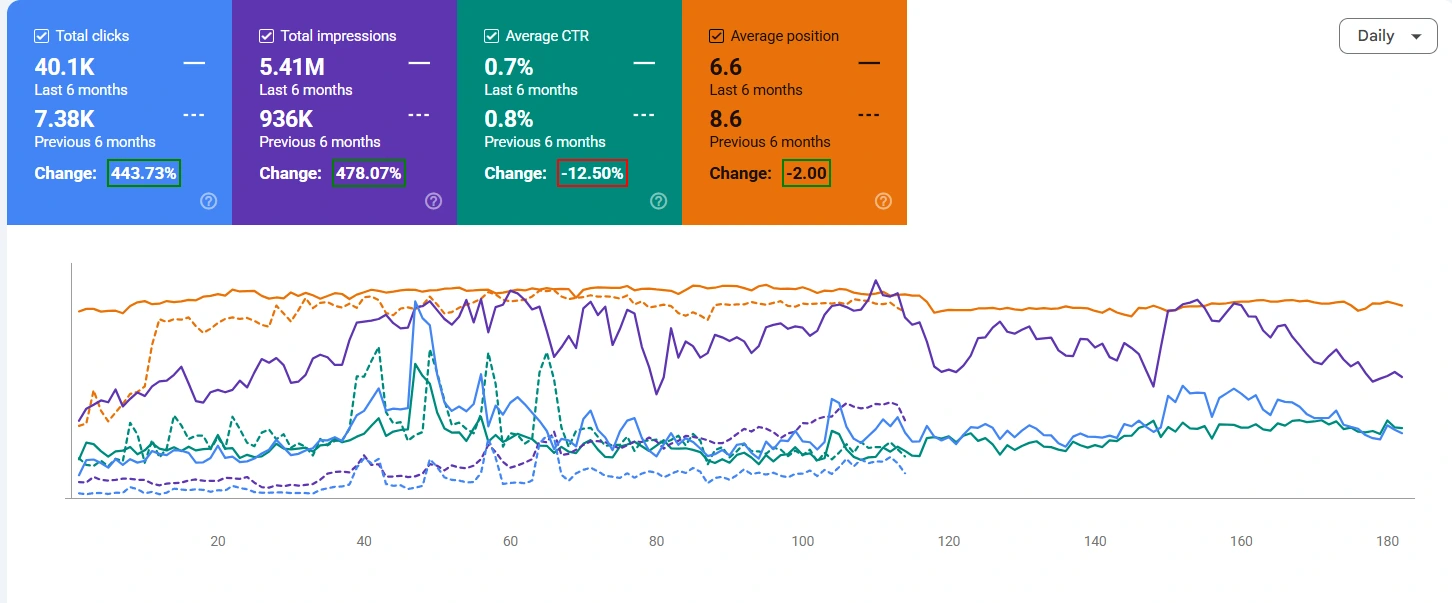Click solid line legend on Total clicks card
The image size is (1452, 603).
tap(194, 63)
